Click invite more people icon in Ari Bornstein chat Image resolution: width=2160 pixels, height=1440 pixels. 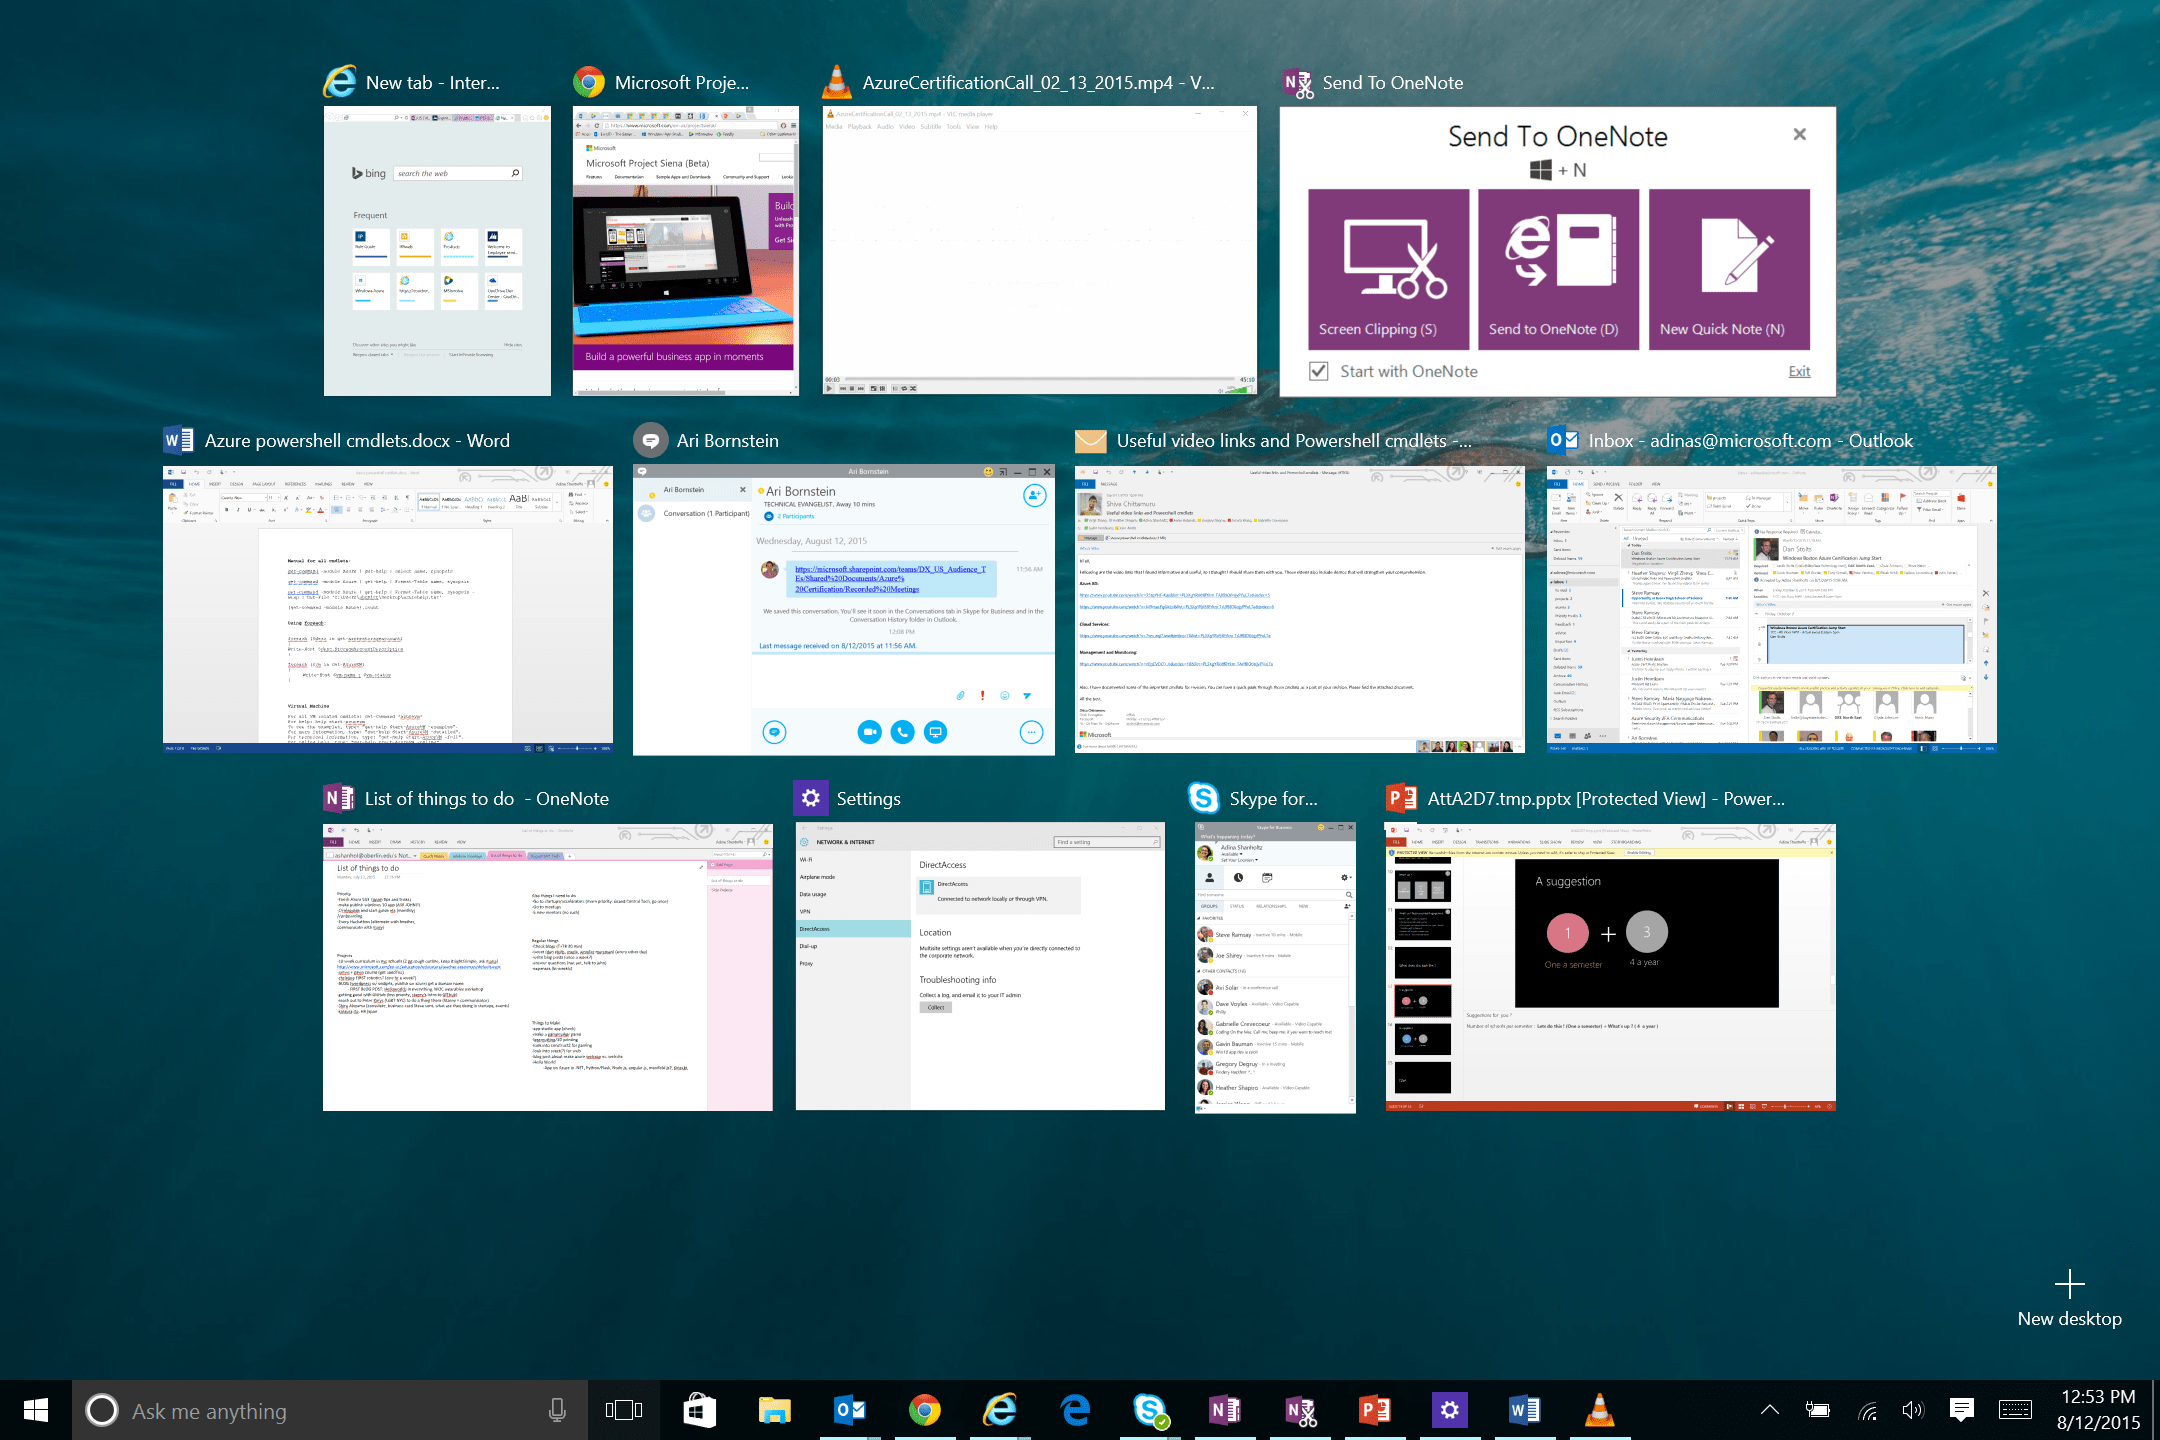[x=1034, y=495]
